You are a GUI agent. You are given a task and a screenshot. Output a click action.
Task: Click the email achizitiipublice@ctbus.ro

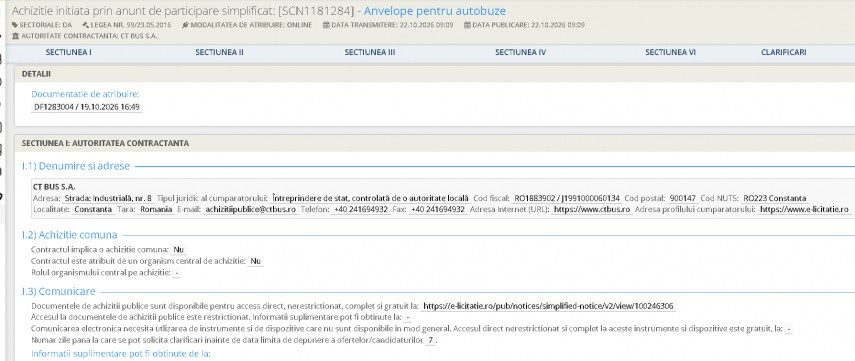pos(250,209)
